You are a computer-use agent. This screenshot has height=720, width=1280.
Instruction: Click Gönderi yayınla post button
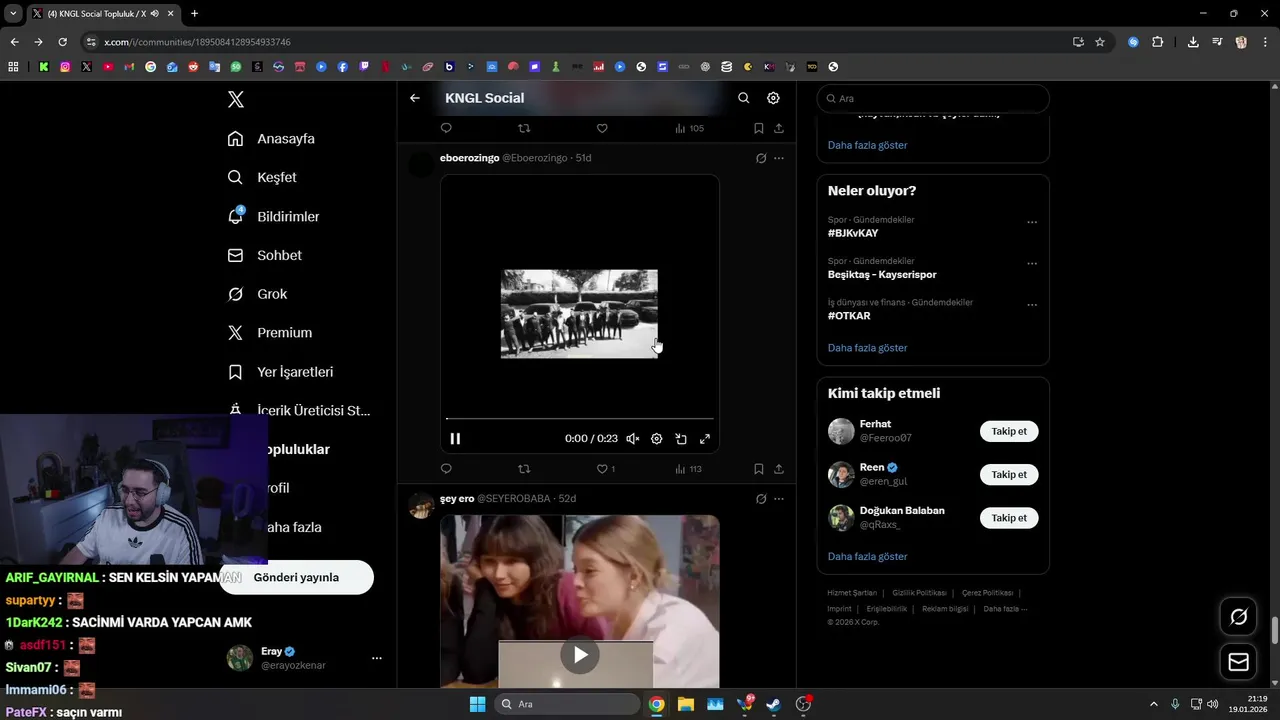[x=296, y=577]
